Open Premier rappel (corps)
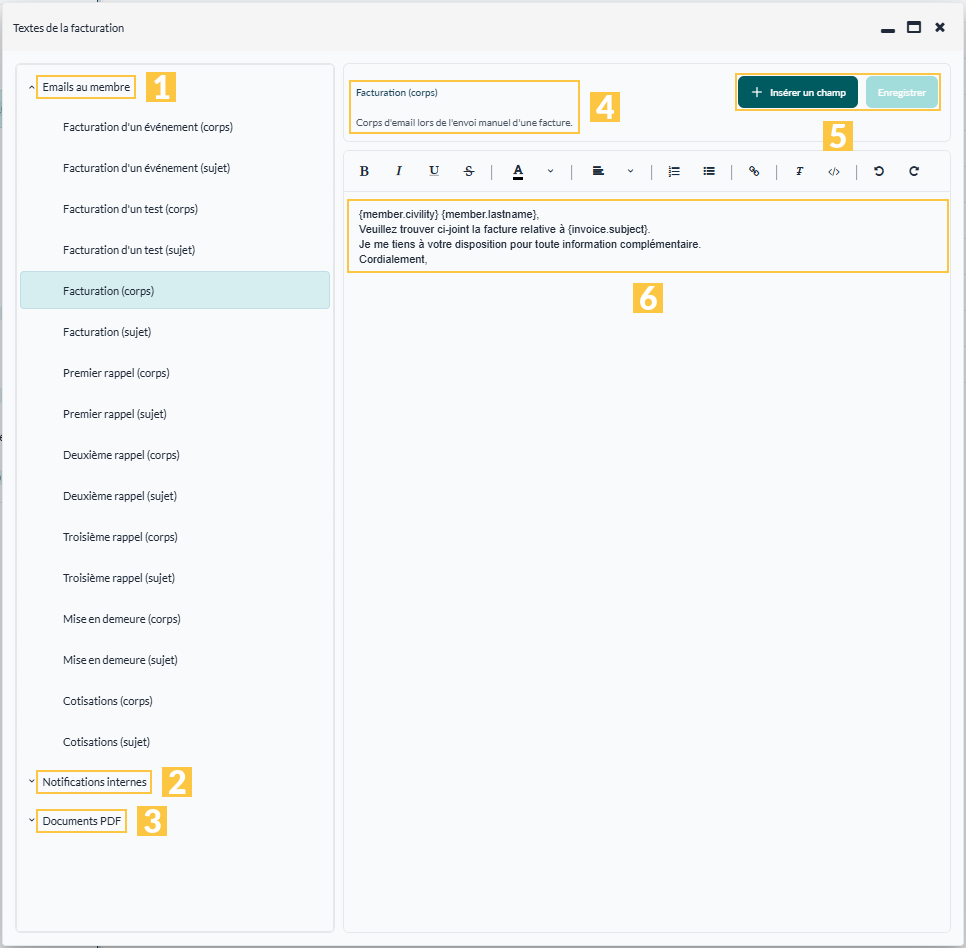This screenshot has width=966, height=948. 175,373
